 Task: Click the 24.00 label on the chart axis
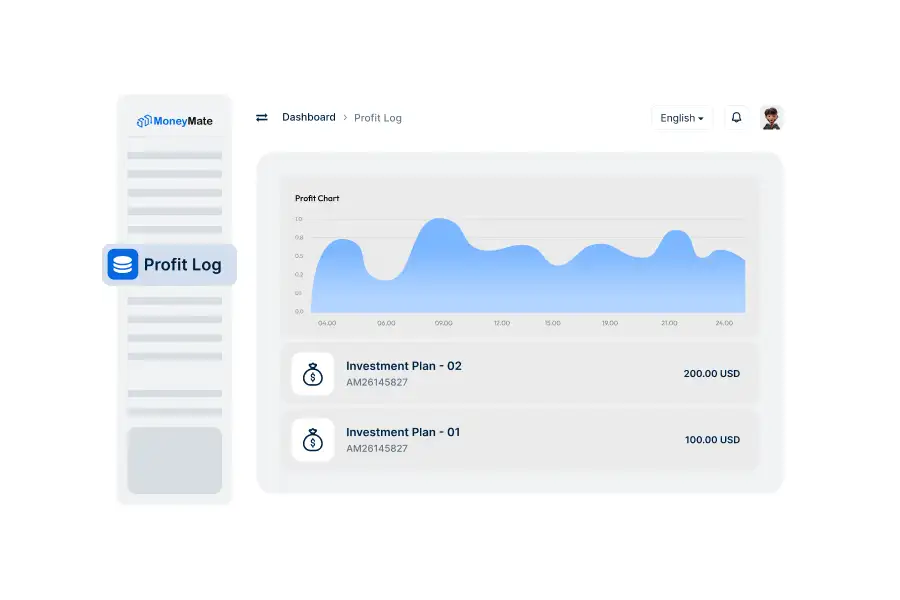pos(724,323)
